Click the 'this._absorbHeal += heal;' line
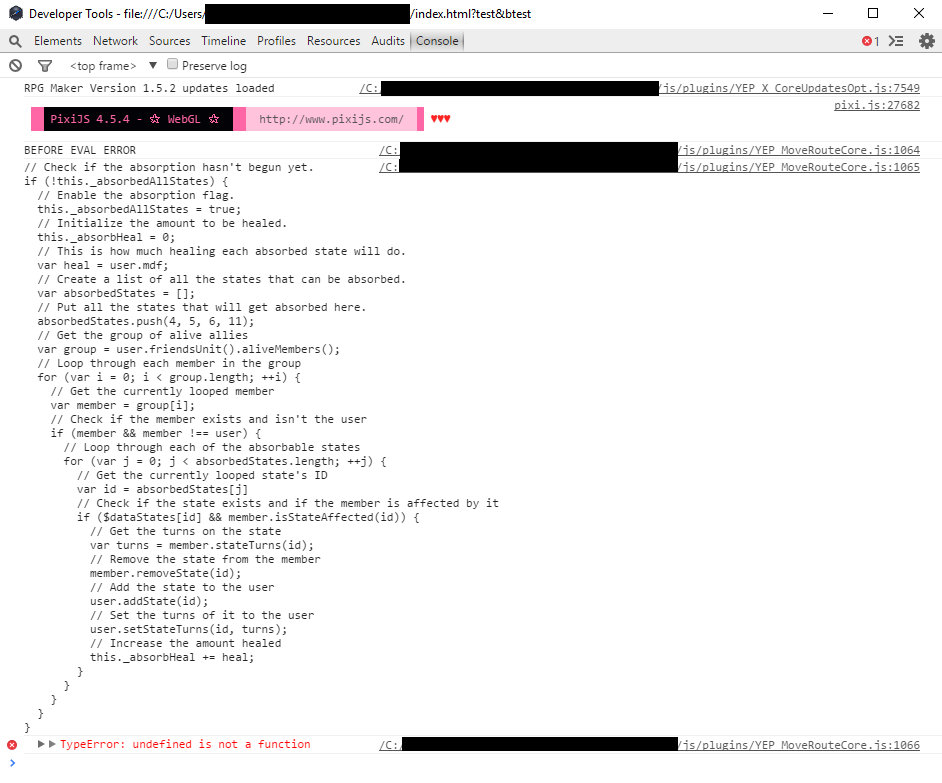942x783 pixels. tap(172, 657)
